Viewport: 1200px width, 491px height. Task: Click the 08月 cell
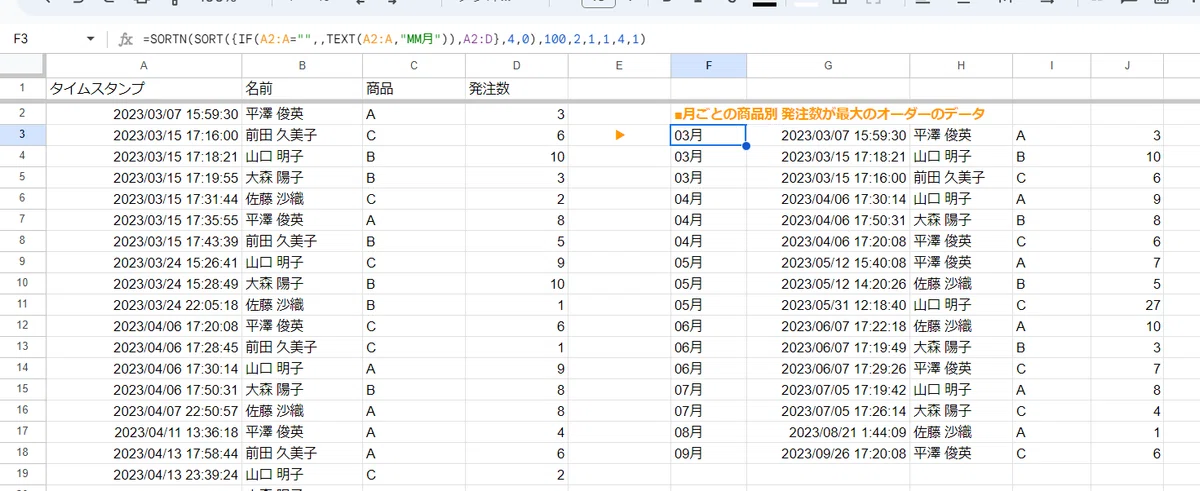(708, 431)
